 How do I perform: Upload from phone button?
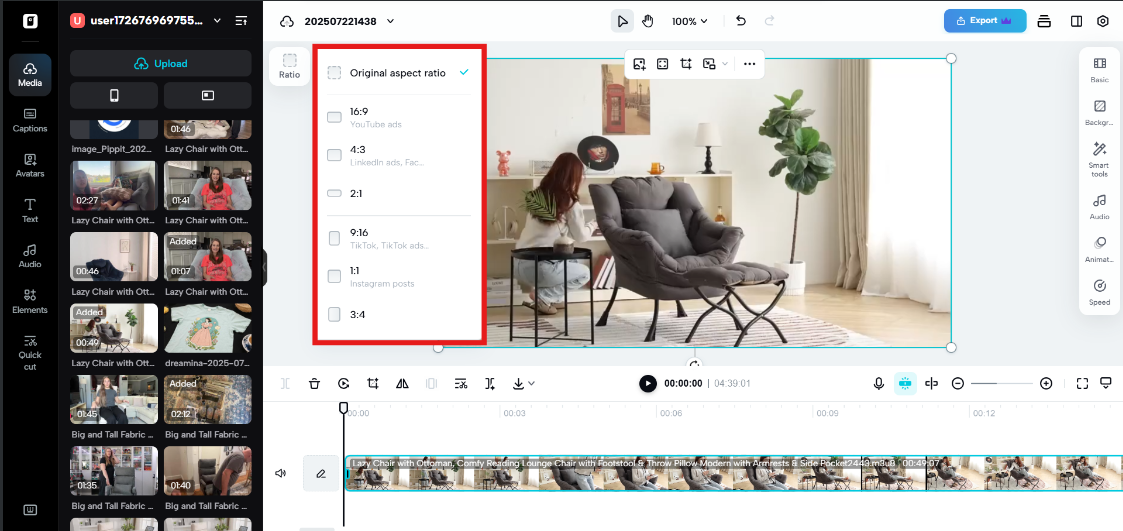[114, 95]
